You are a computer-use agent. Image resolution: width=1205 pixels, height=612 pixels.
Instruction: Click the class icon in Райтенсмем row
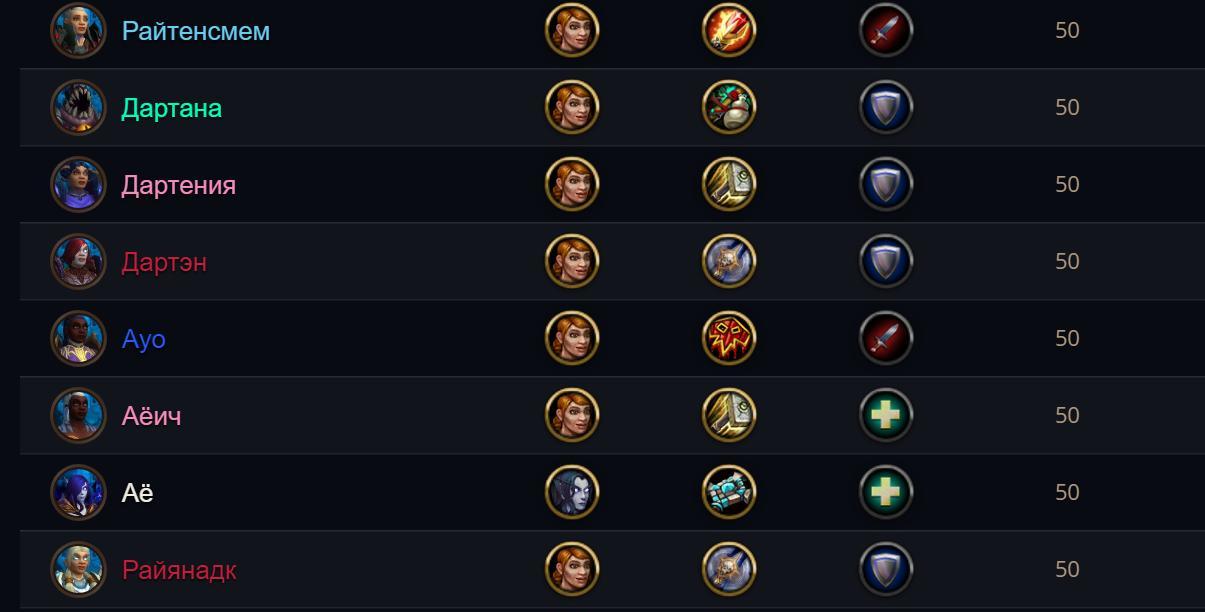[x=729, y=30]
